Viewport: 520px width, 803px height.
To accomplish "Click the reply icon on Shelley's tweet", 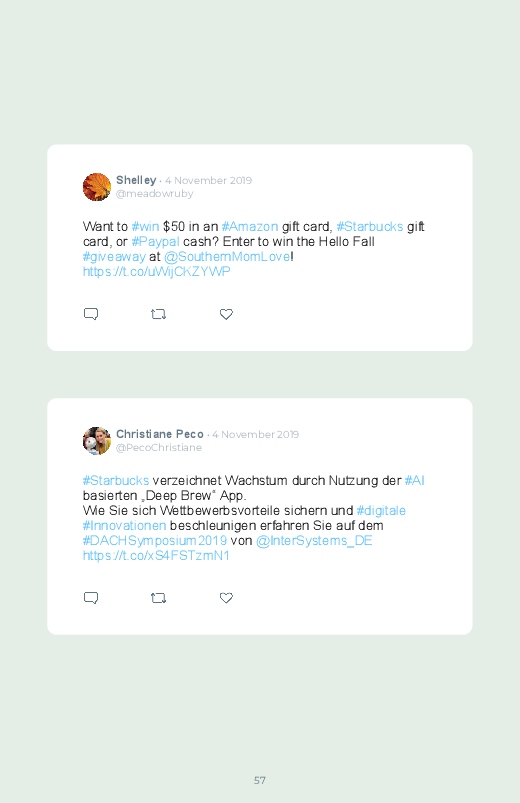I will [x=91, y=314].
